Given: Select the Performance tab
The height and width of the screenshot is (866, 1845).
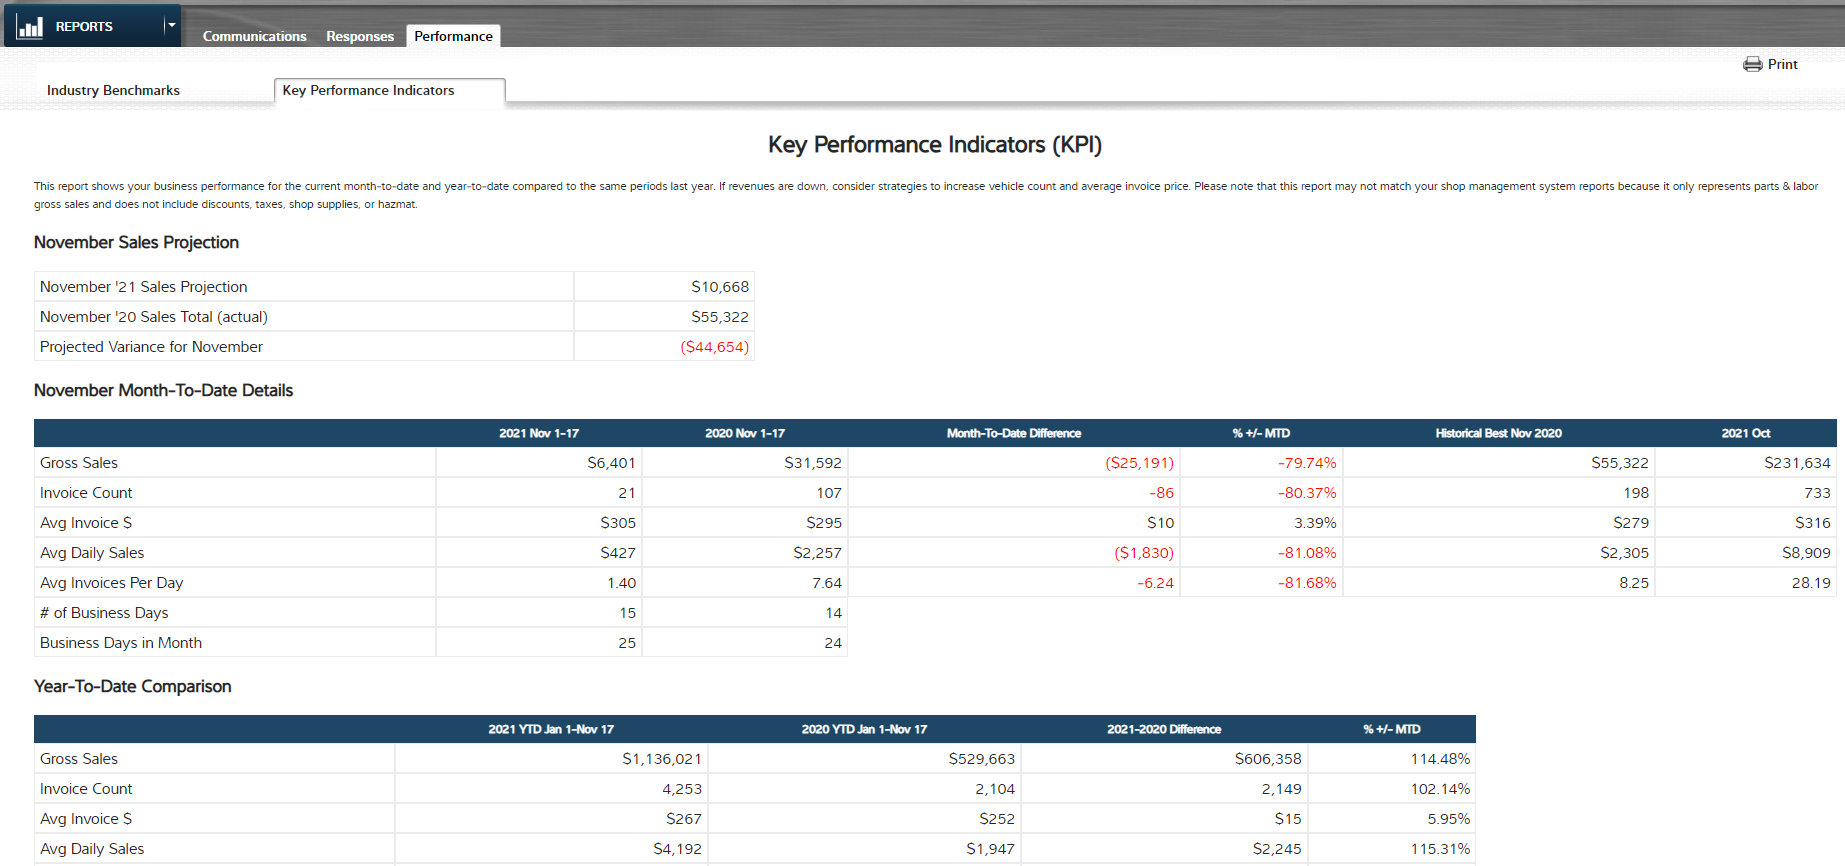Looking at the screenshot, I should (x=453, y=36).
